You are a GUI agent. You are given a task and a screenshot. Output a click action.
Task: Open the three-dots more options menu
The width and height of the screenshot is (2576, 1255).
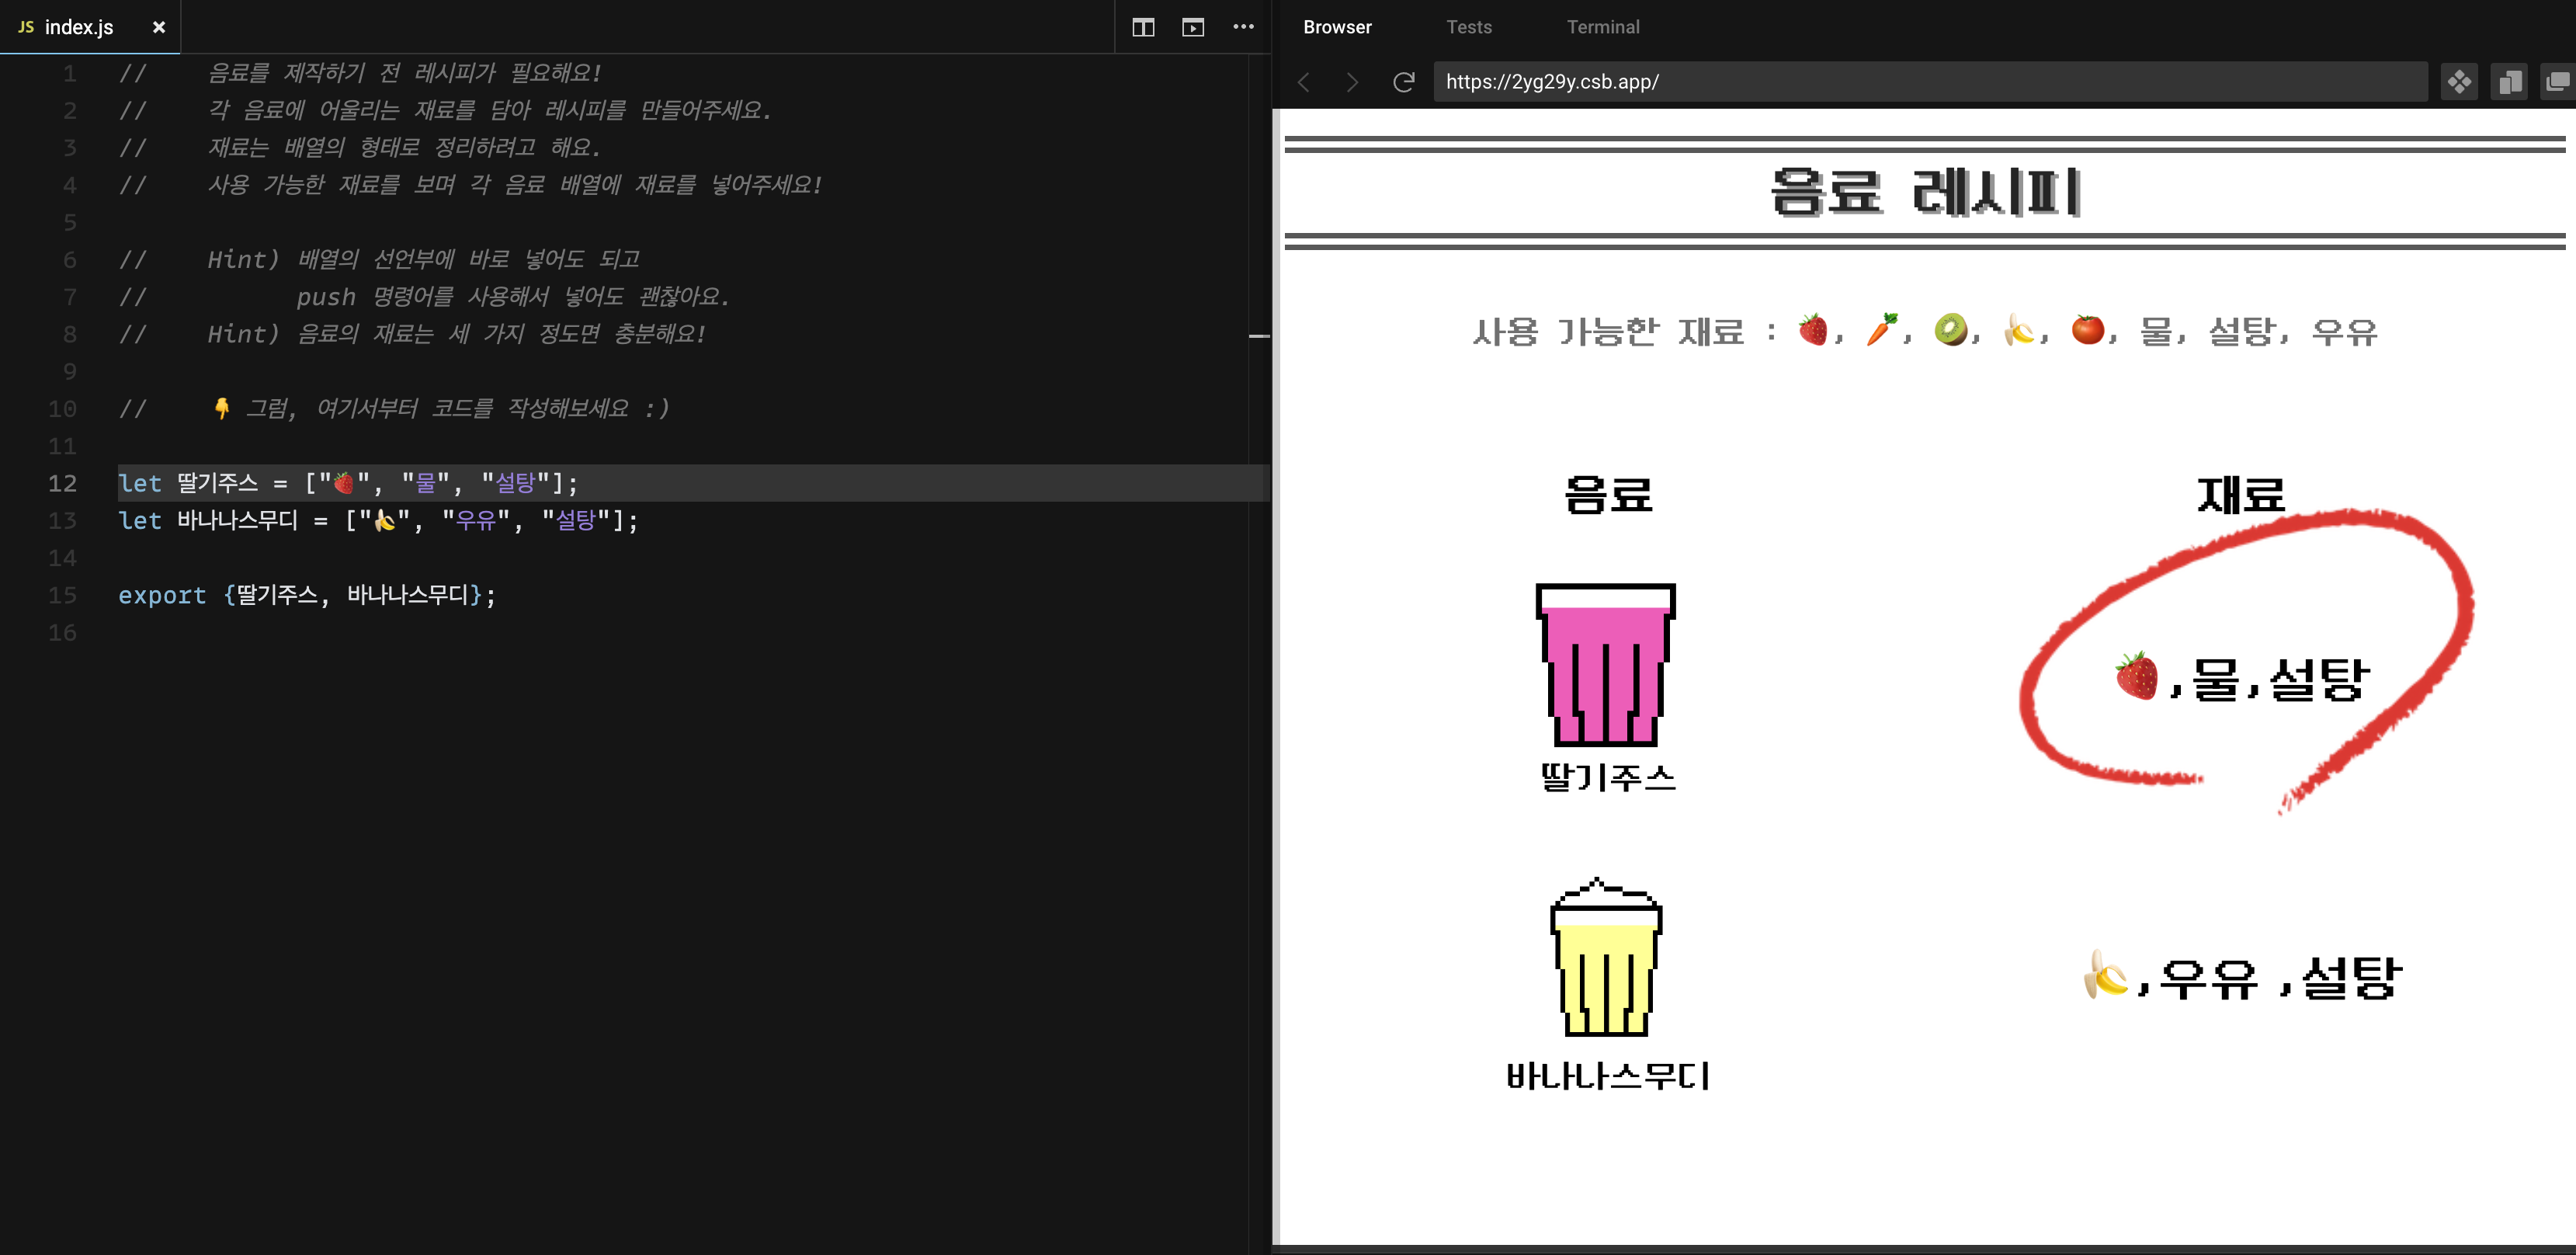coord(1243,27)
